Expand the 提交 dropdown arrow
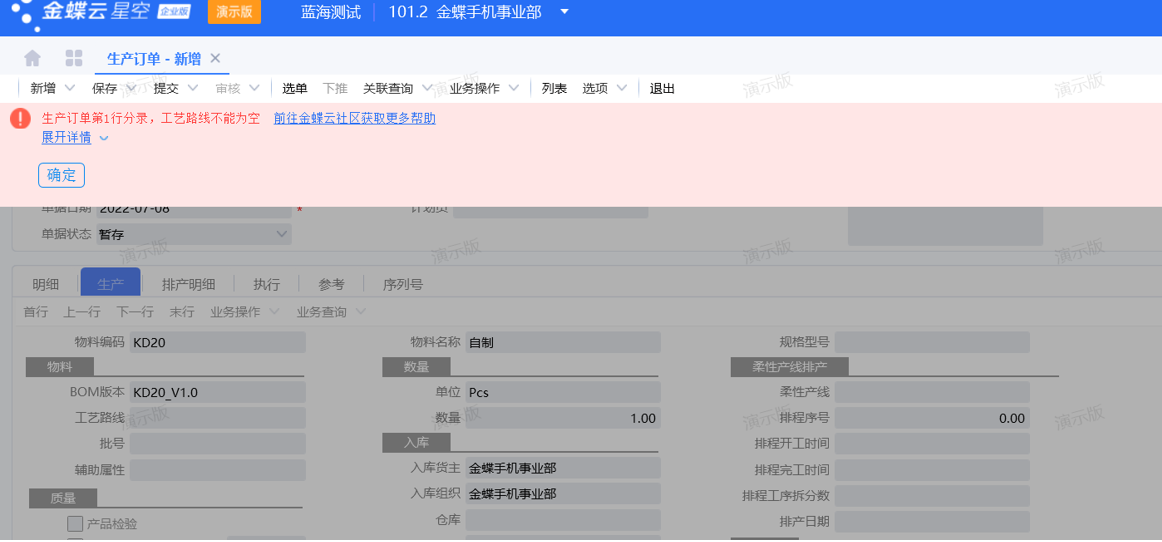Screen dimensions: 1162x542 coord(193,88)
